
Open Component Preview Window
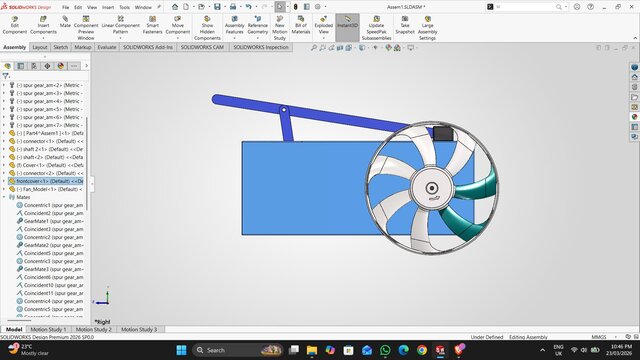[x=86, y=28]
